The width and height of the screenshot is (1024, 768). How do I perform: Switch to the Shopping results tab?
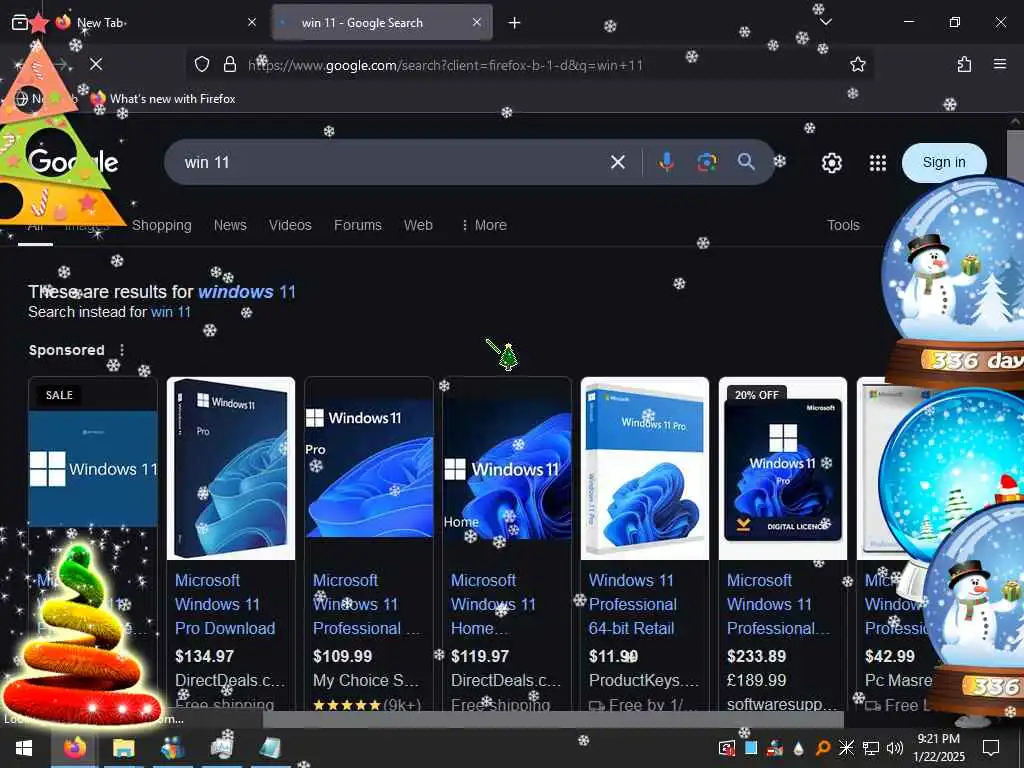(161, 225)
